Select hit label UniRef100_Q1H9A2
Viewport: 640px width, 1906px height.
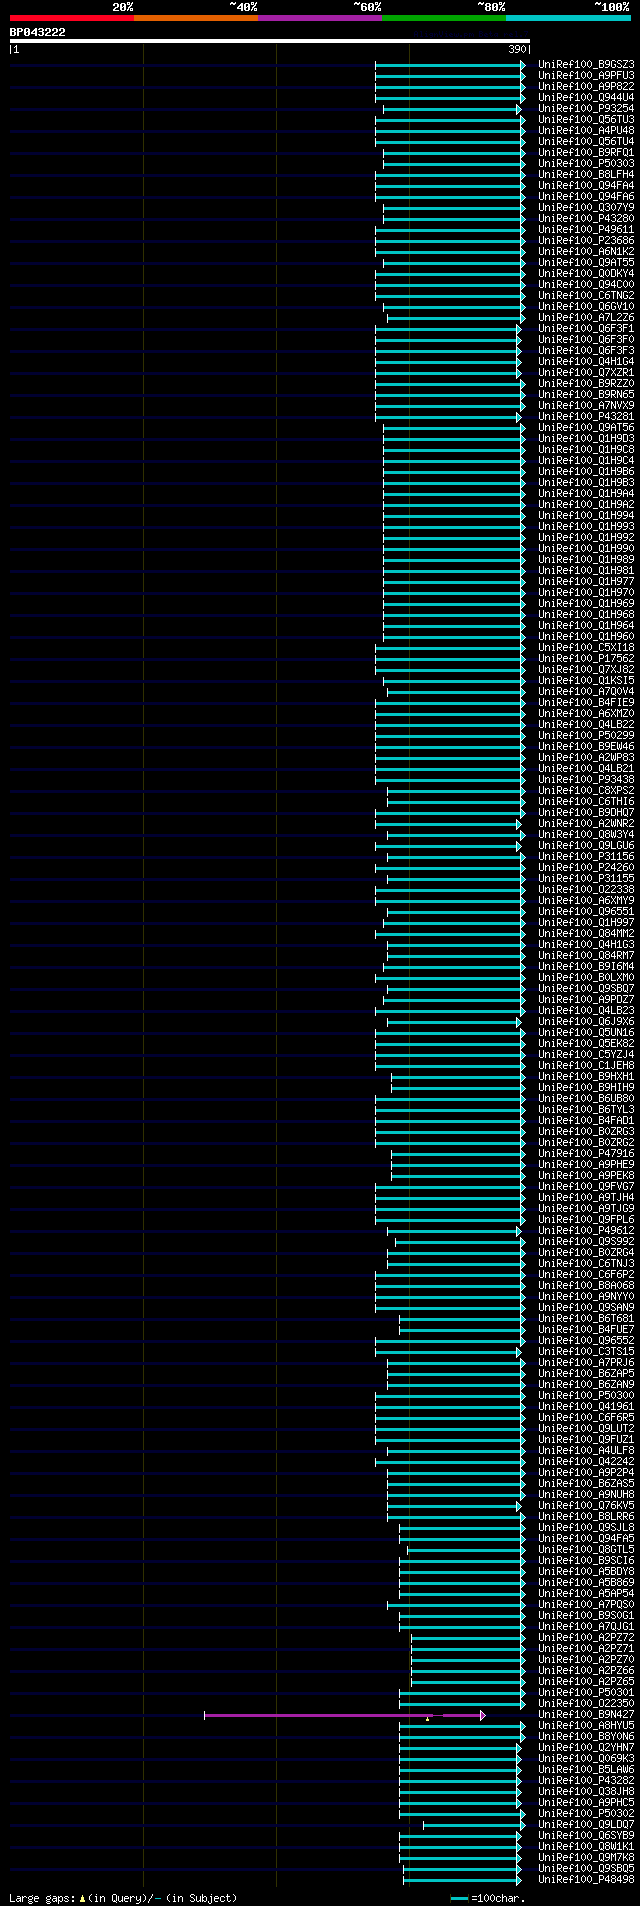pos(586,505)
